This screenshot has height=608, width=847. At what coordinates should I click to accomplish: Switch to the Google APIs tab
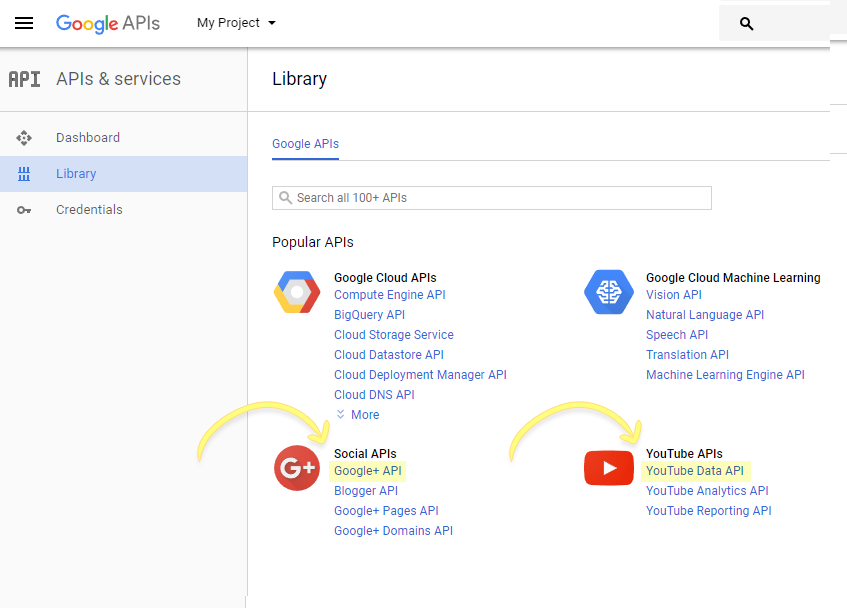click(x=305, y=144)
